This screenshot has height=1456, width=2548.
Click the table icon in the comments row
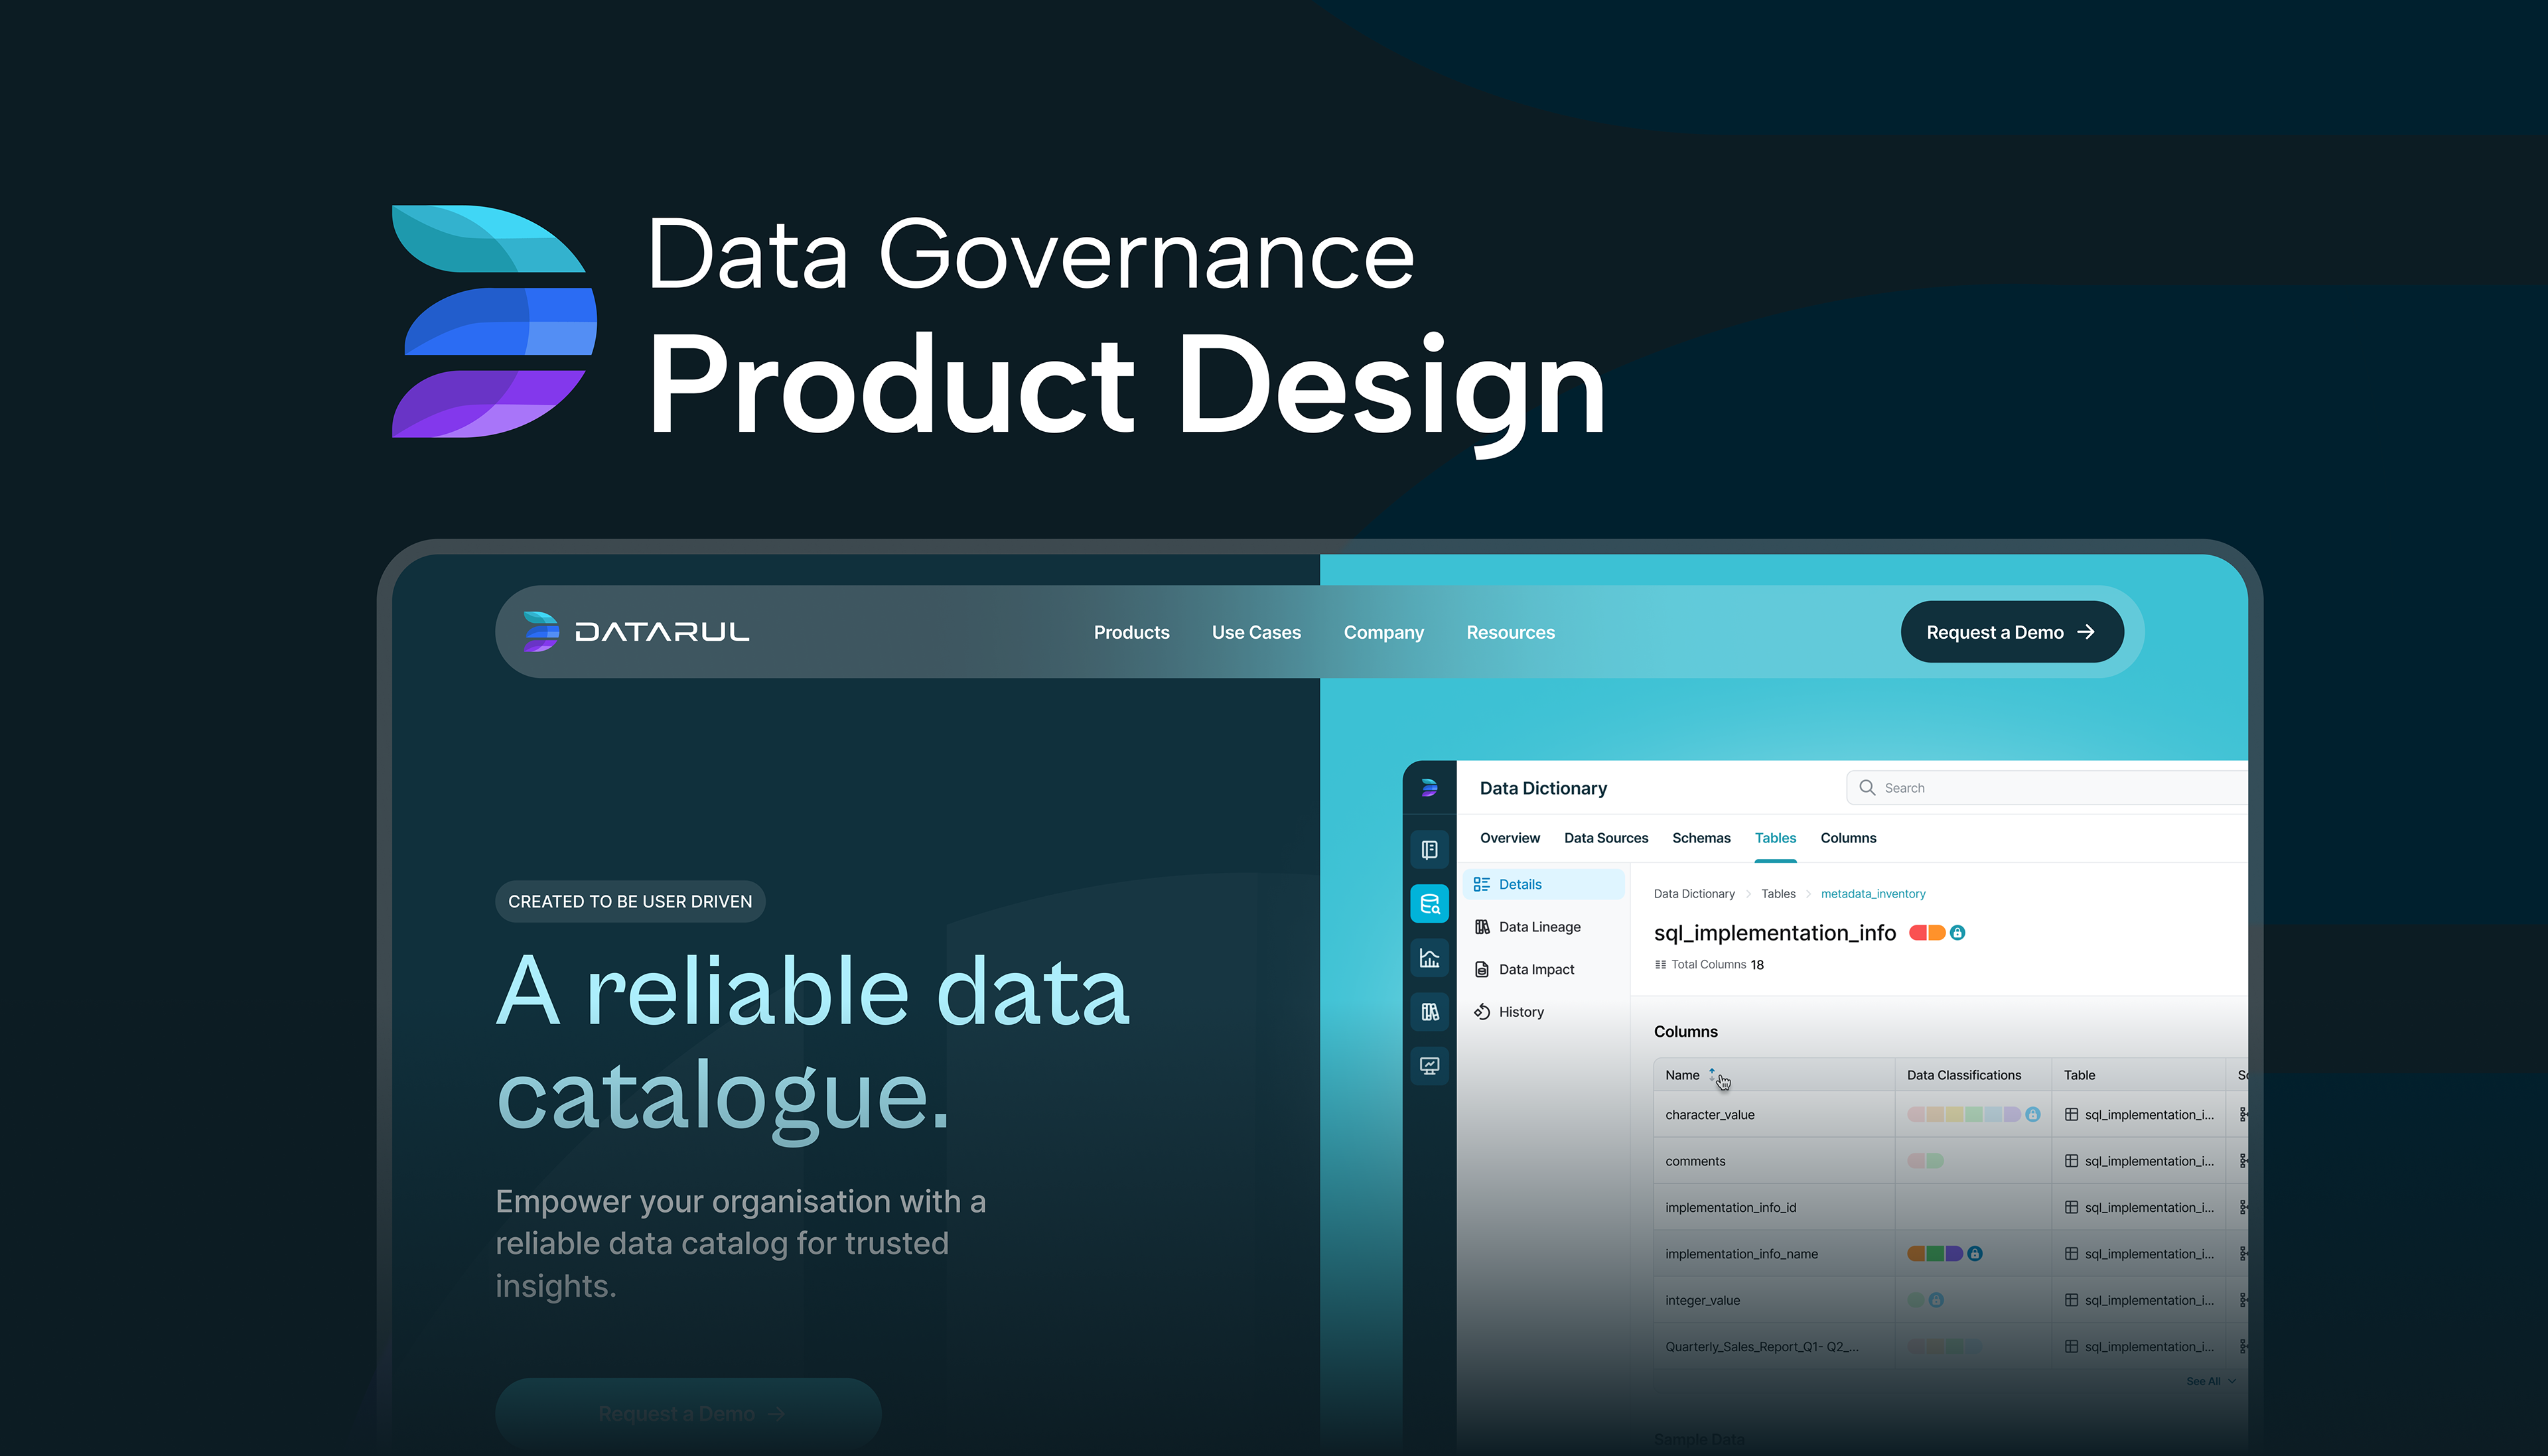(x=2072, y=1161)
